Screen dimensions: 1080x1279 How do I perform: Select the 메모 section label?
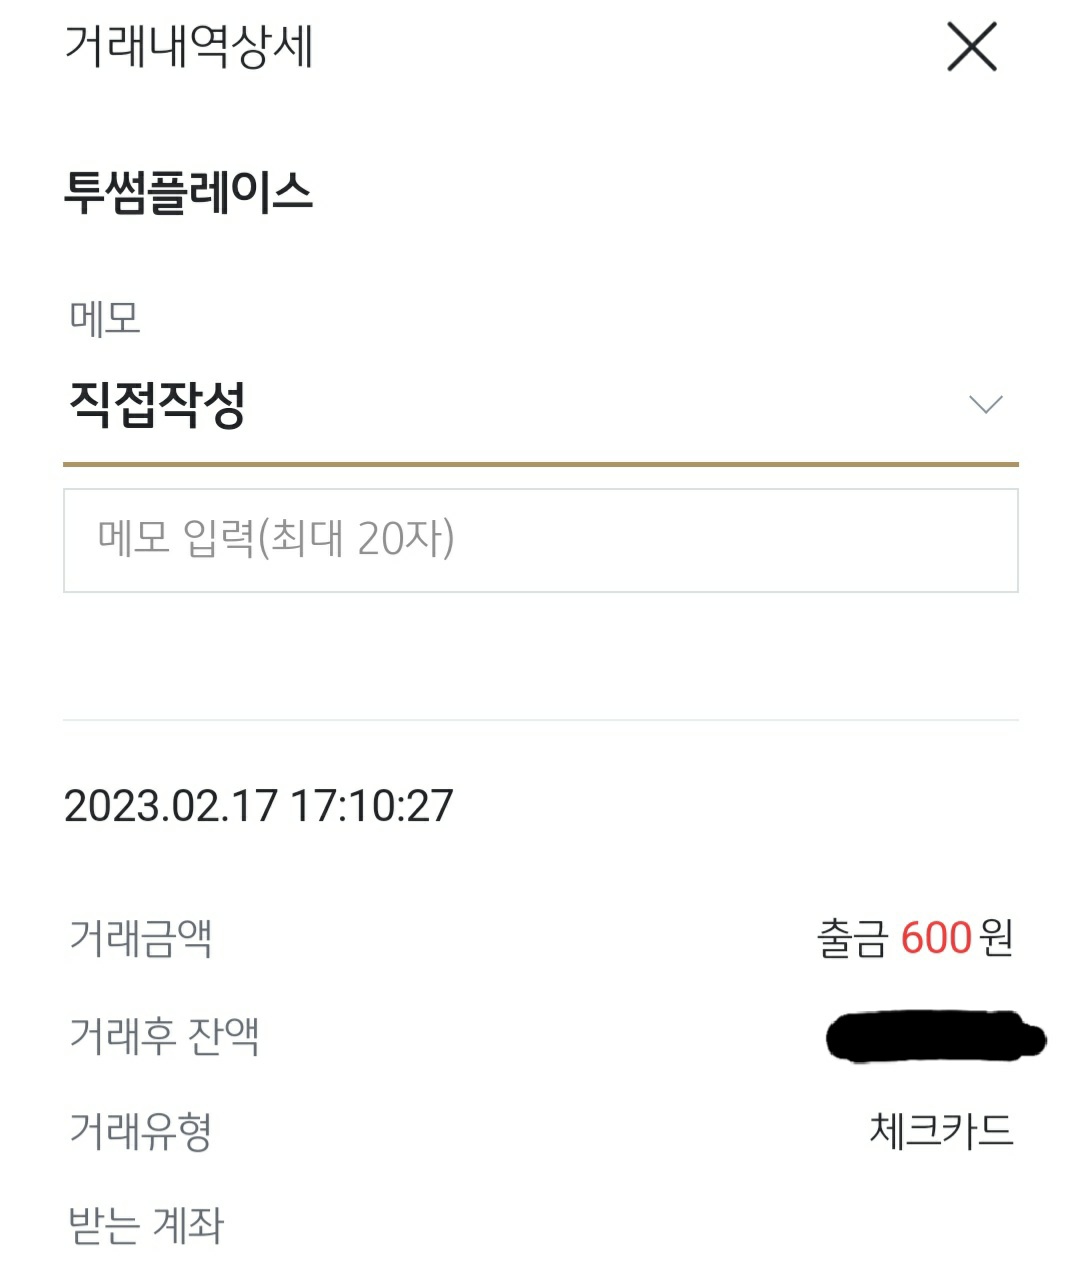(105, 318)
